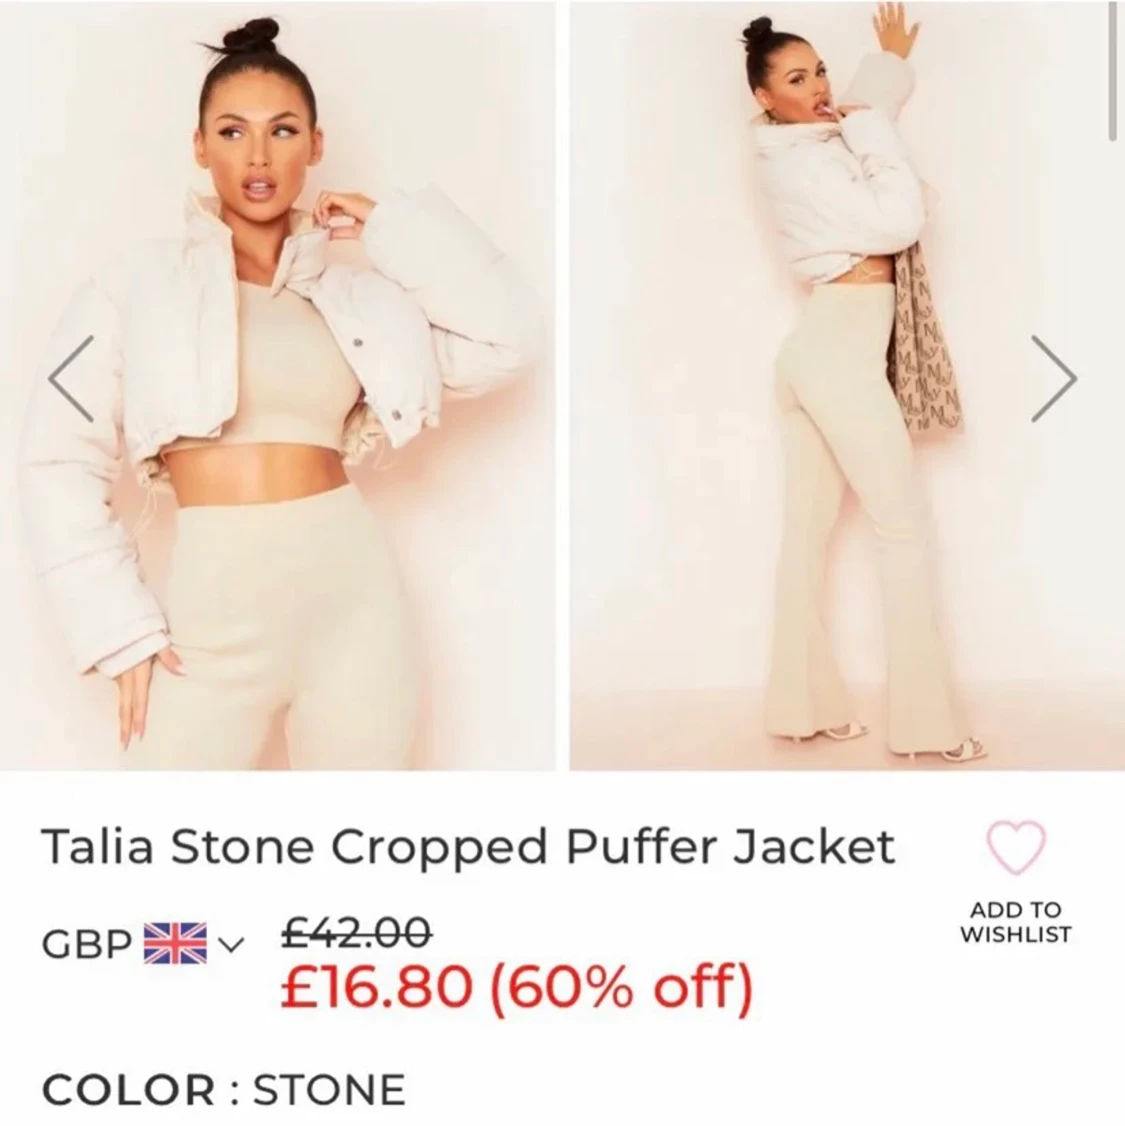Screen dimensions: 1125x1126
Task: Click the COLOR : STONE label
Action: [223, 1089]
